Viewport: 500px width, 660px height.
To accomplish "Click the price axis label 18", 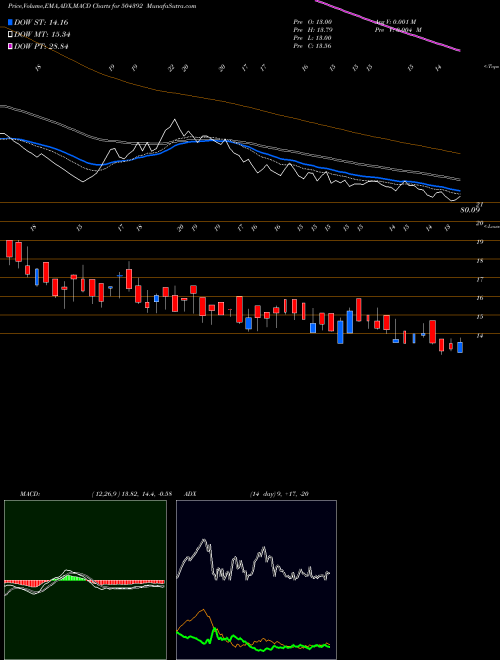I will coord(479,261).
